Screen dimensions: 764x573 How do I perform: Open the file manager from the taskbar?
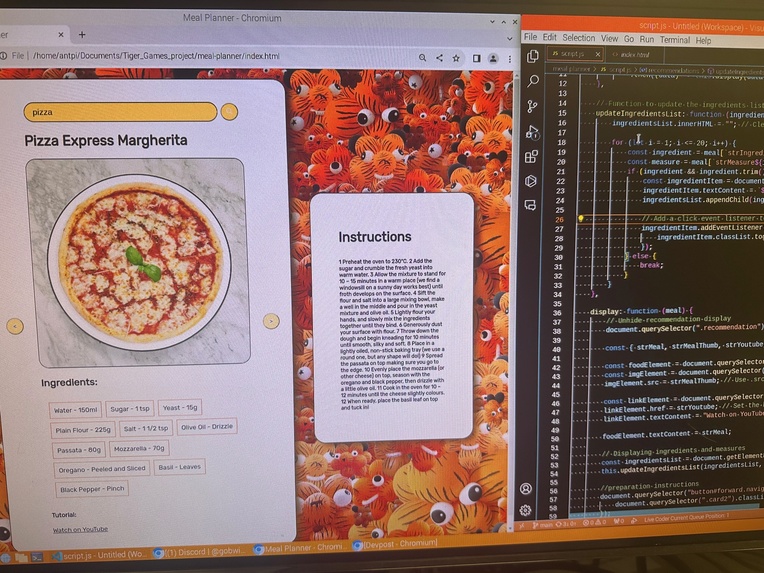pyautogui.click(x=21, y=557)
